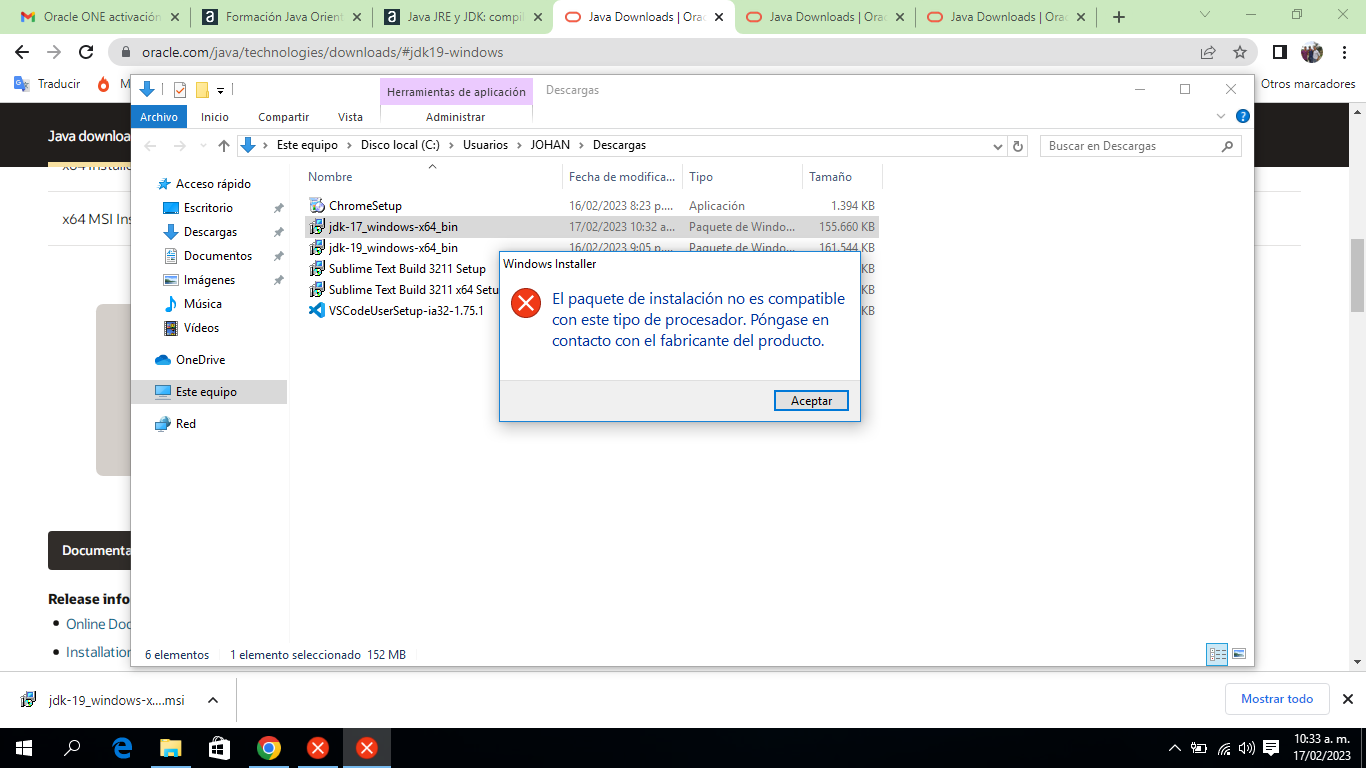The height and width of the screenshot is (768, 1366).
Task: Select Red in navigation pane
Action: click(185, 424)
